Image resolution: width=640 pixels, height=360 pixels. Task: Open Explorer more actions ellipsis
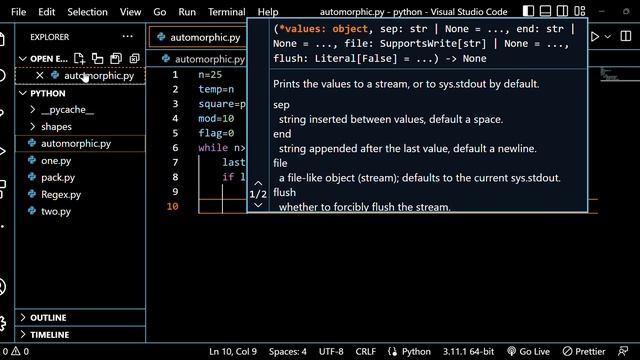click(x=128, y=37)
